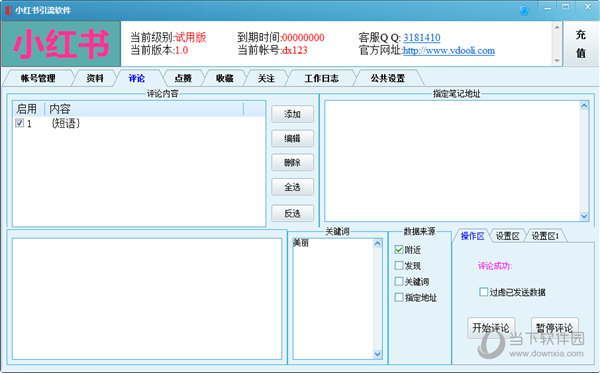600x373 pixels.
Task: Click the 删除 button
Action: 292,163
